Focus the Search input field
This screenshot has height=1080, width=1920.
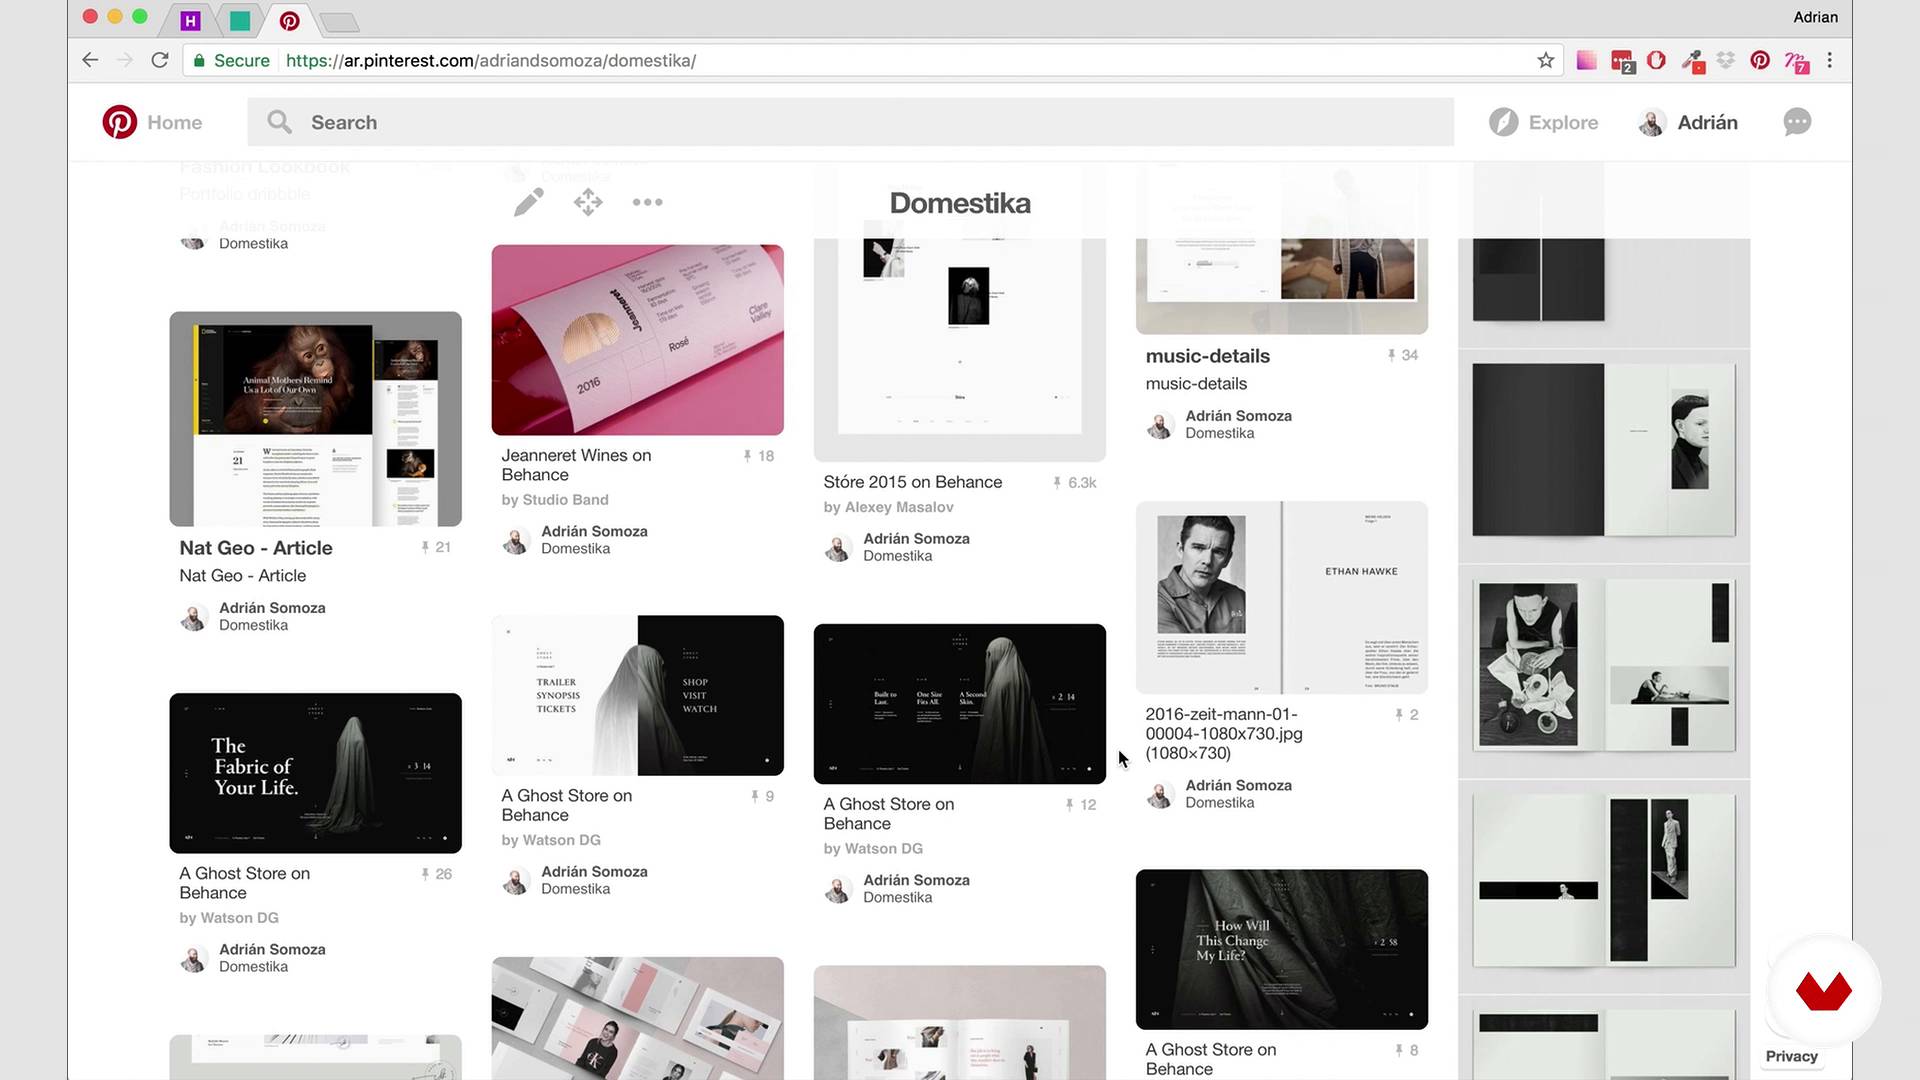(x=850, y=122)
